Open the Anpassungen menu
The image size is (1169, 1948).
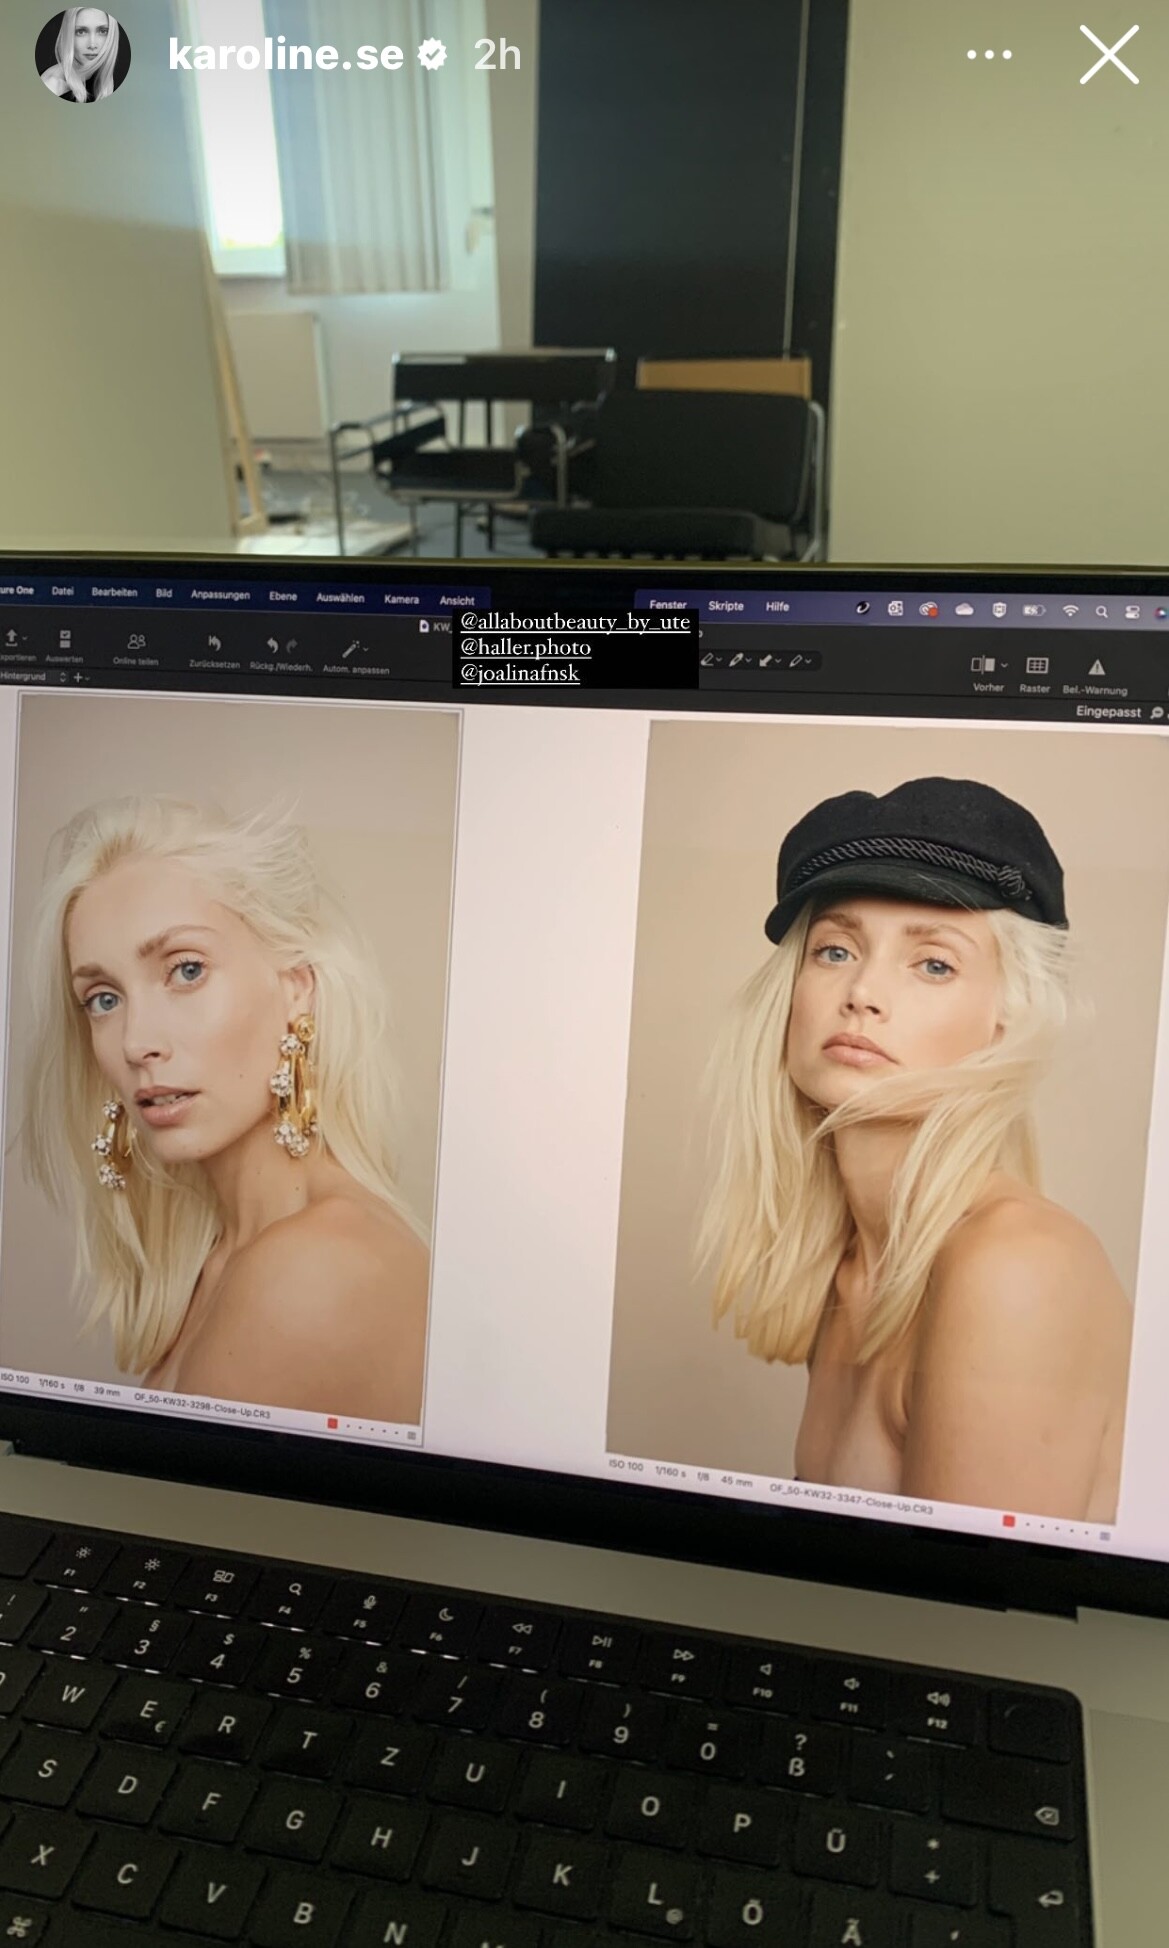(220, 595)
